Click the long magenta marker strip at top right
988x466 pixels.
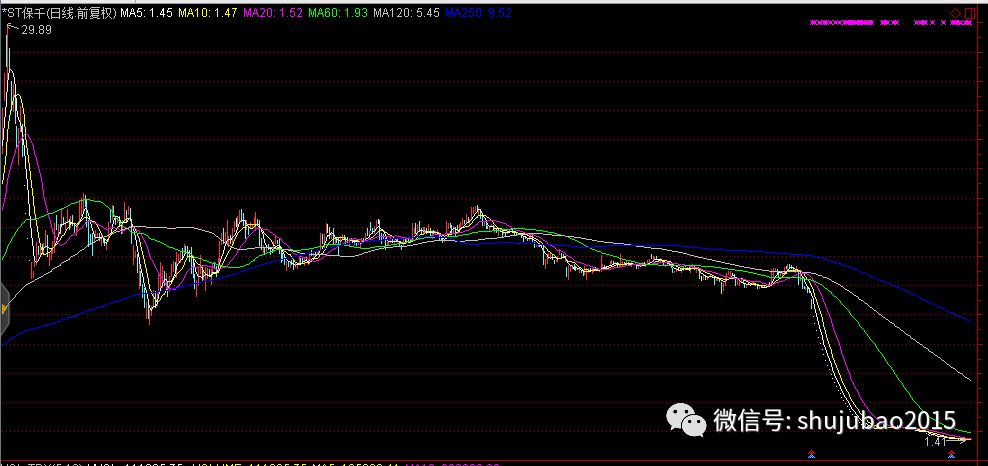pyautogui.click(x=842, y=23)
